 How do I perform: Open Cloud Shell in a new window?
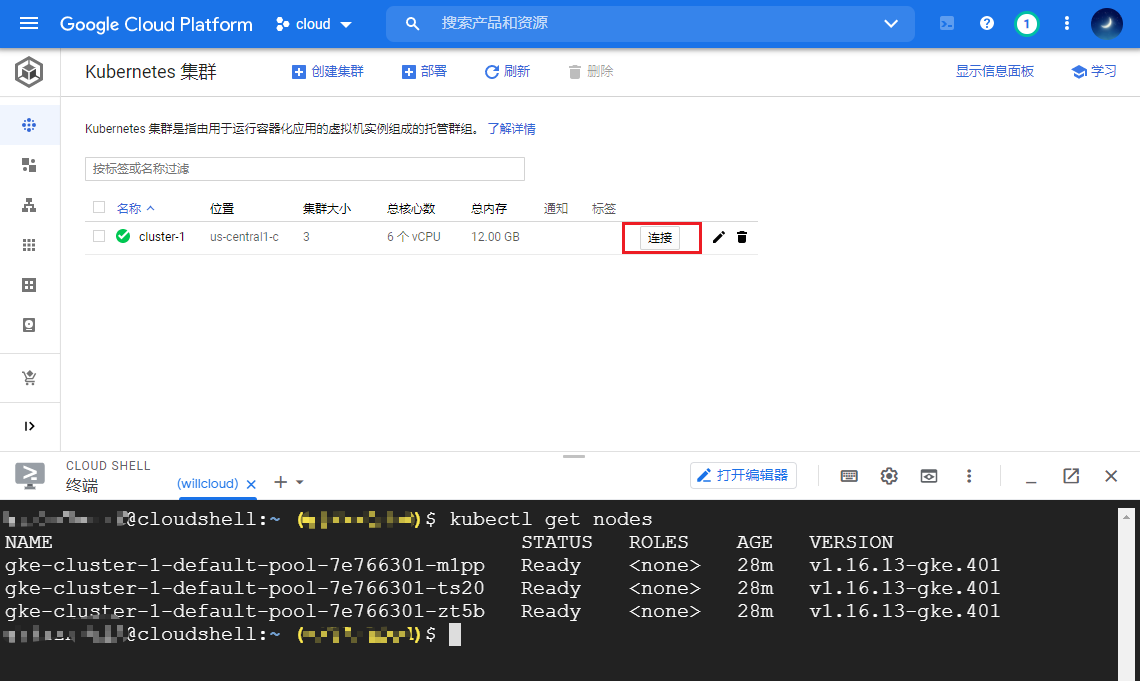[x=1071, y=476]
